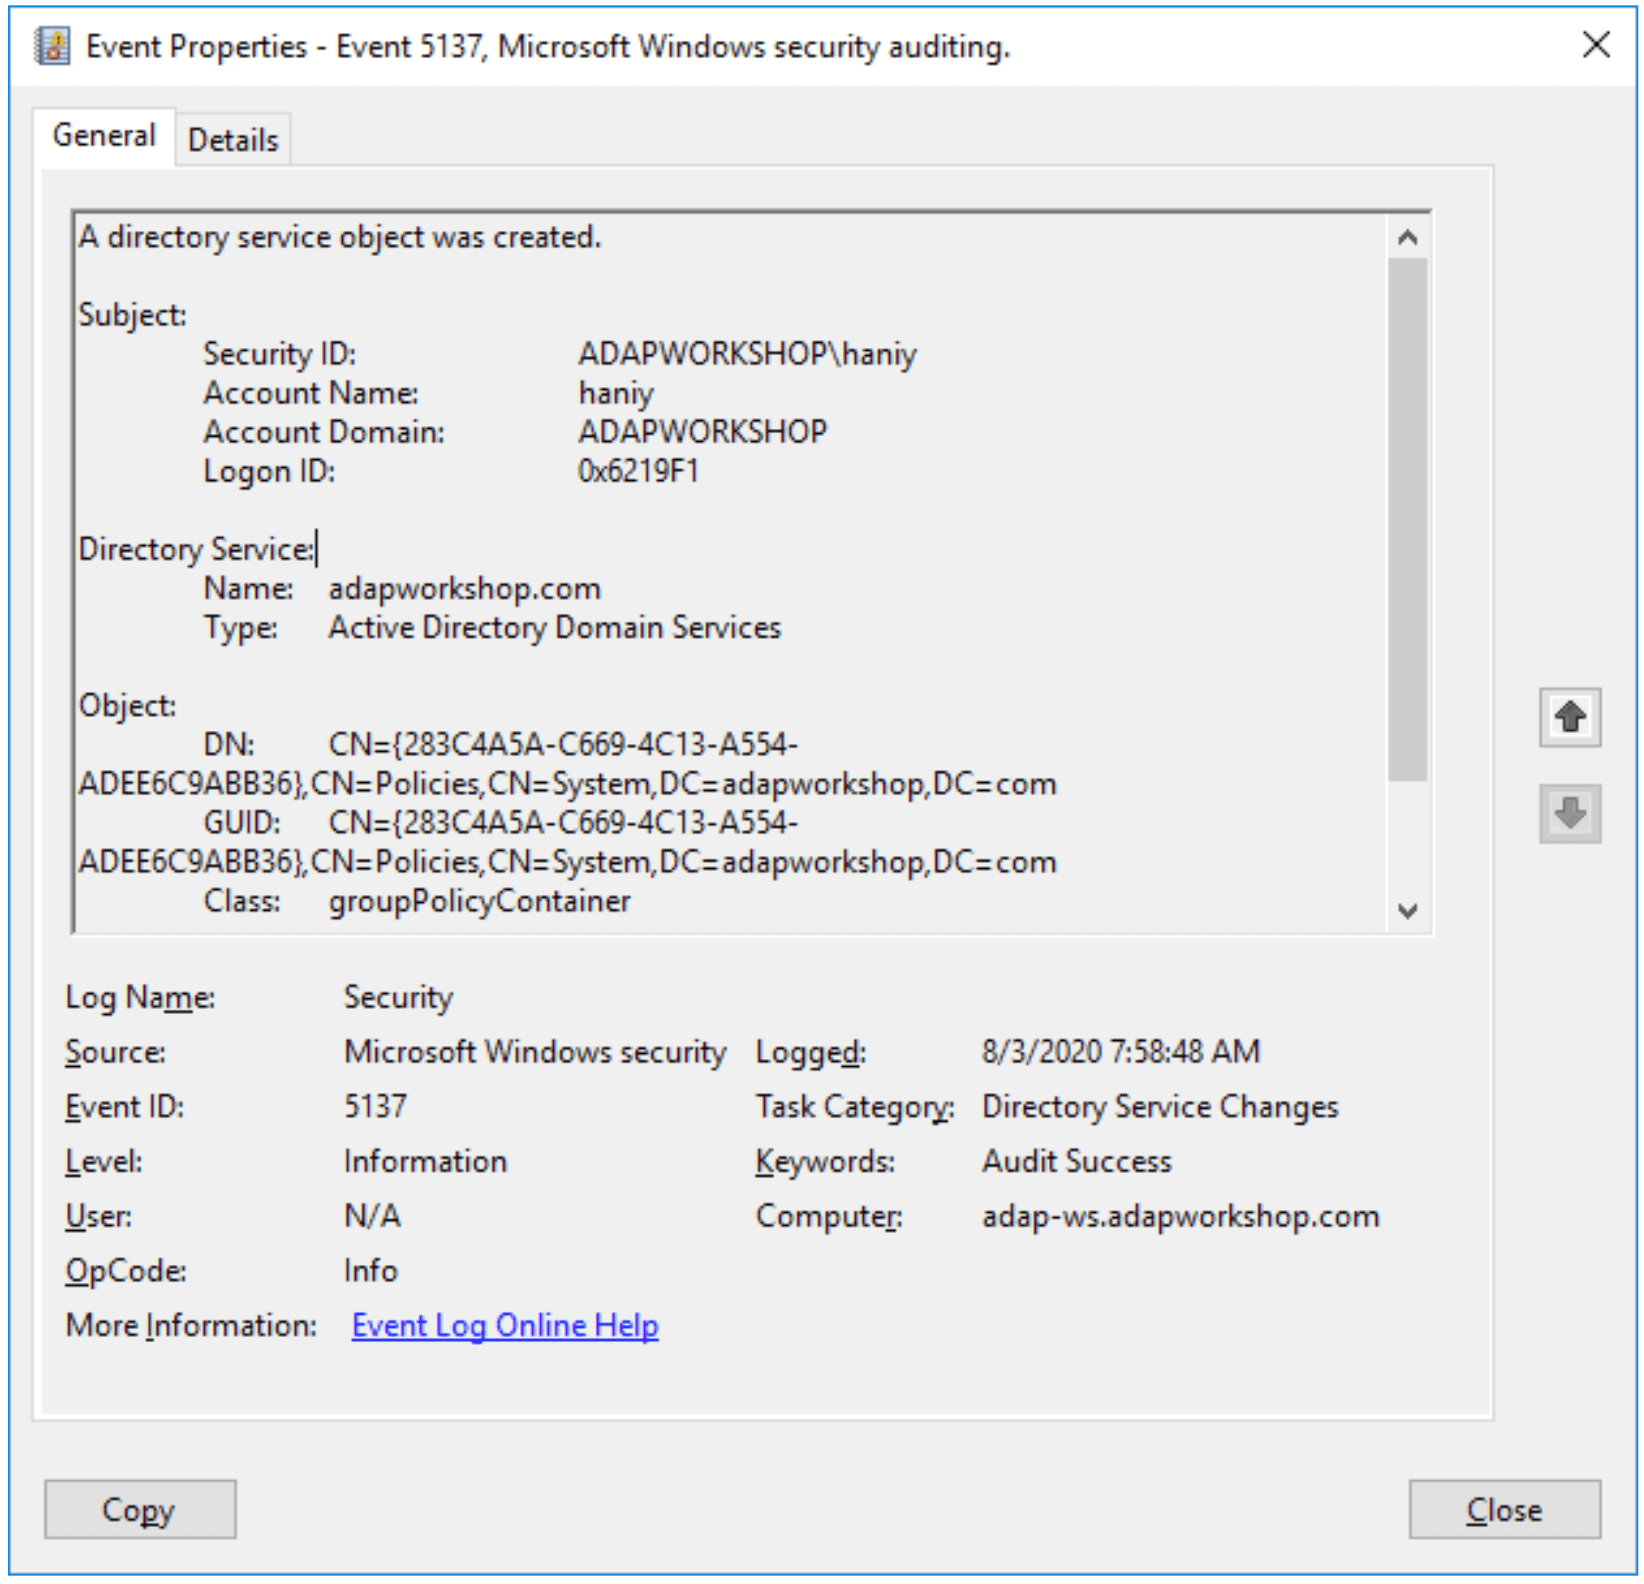Click the Event ID value 5137
This screenshot has width=1644, height=1584.
[375, 1106]
